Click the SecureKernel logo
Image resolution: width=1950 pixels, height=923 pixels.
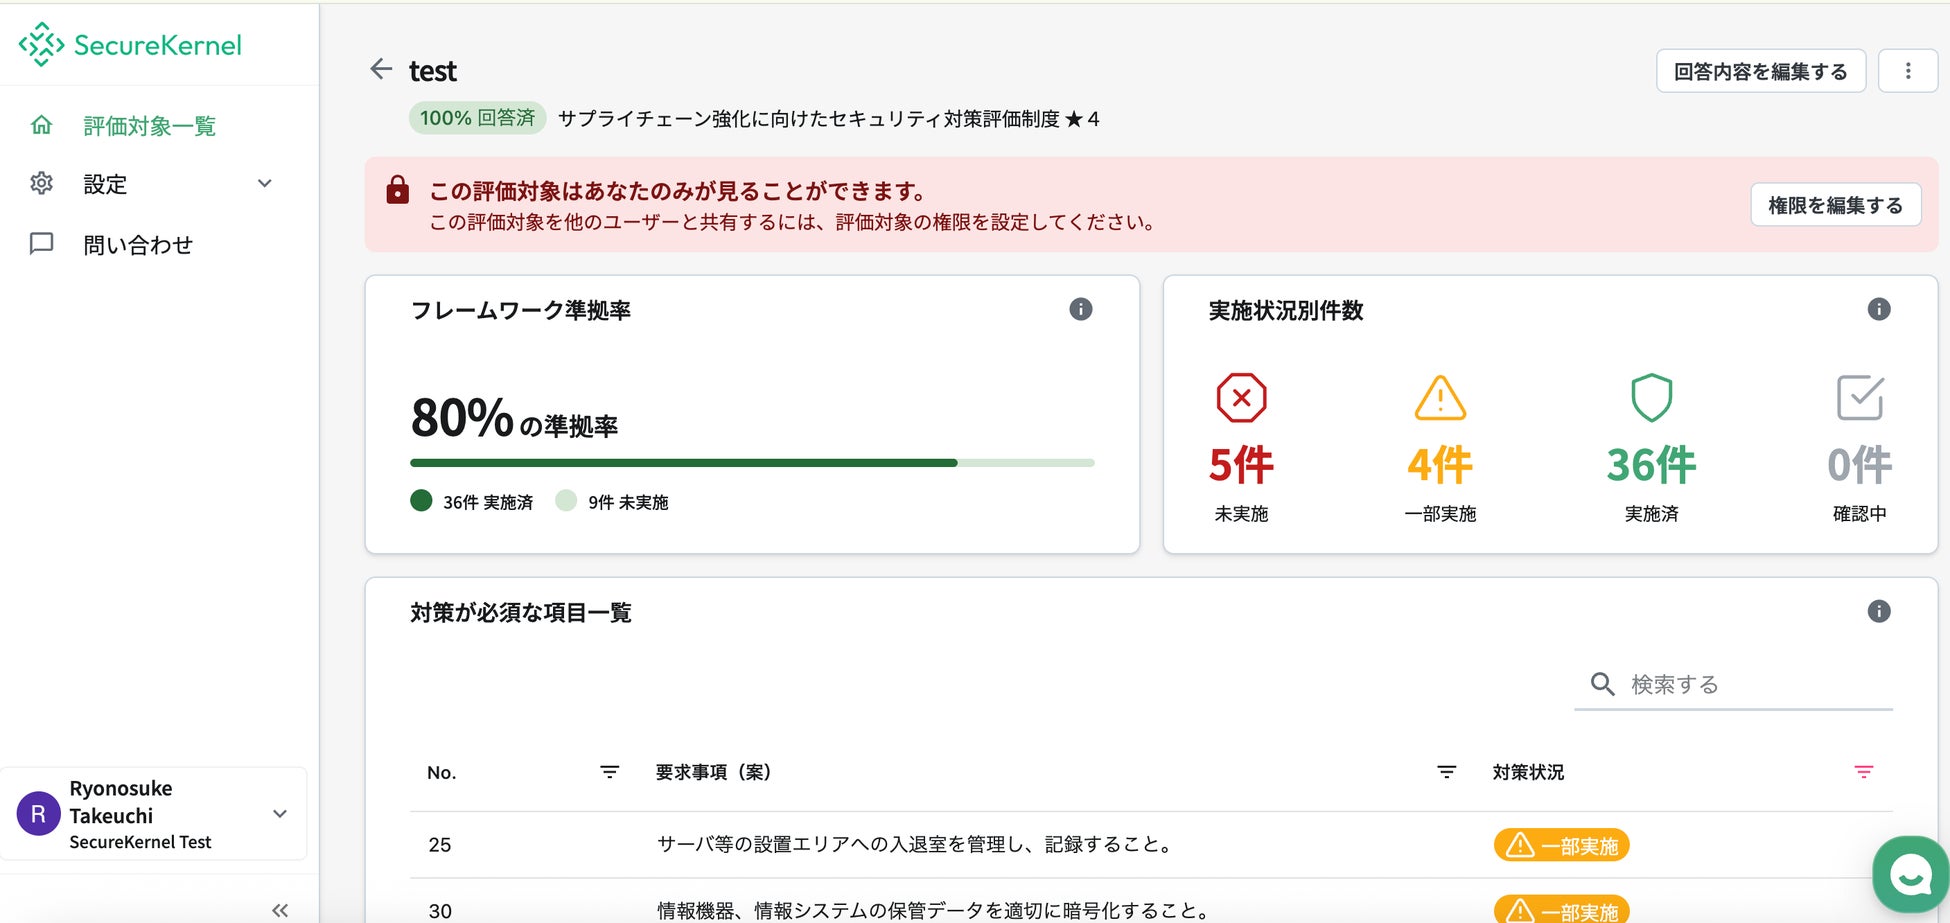[130, 45]
